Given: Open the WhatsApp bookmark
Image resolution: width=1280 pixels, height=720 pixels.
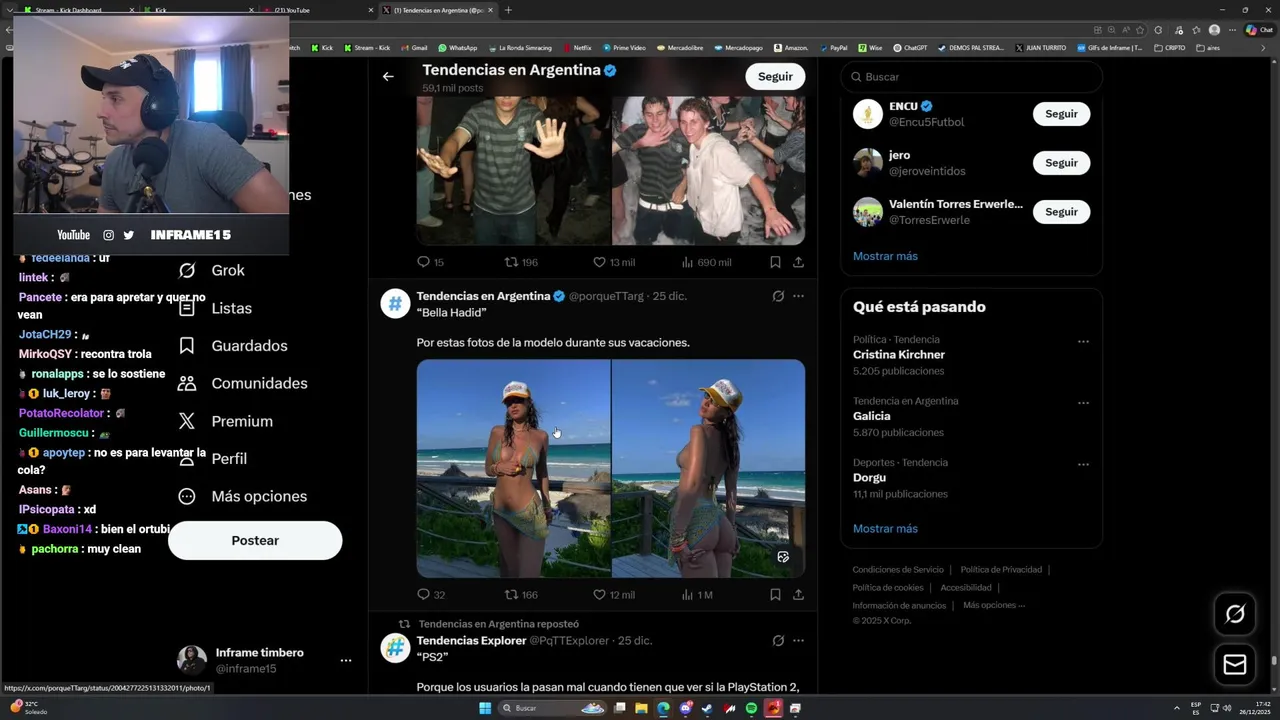Looking at the screenshot, I should [x=458, y=47].
